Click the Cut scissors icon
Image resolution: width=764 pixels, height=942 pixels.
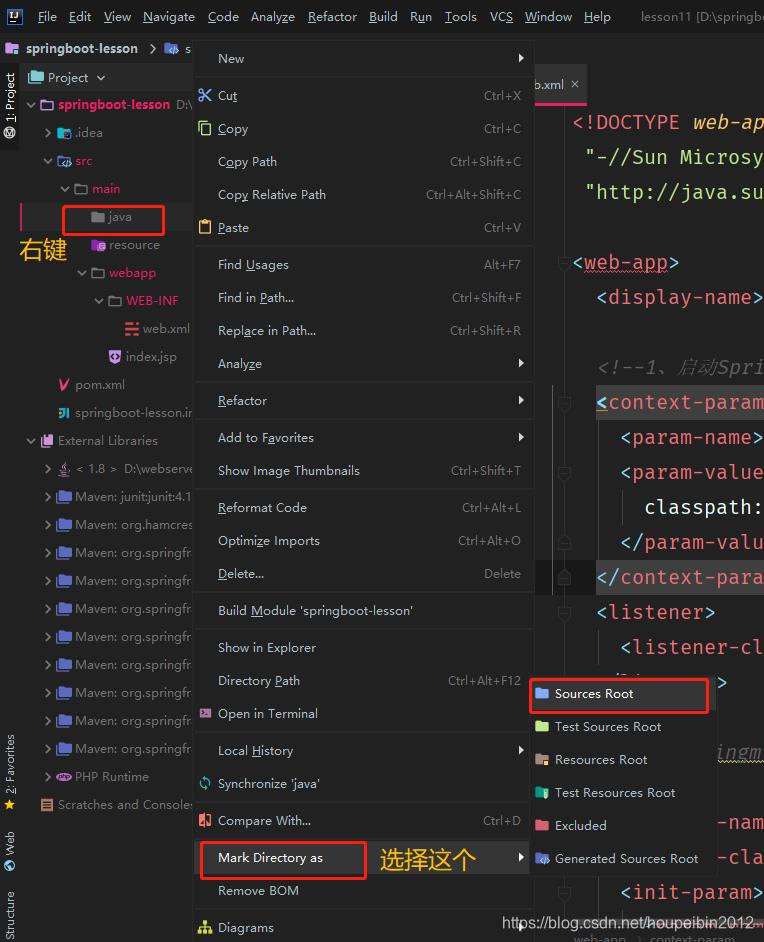(x=205, y=95)
